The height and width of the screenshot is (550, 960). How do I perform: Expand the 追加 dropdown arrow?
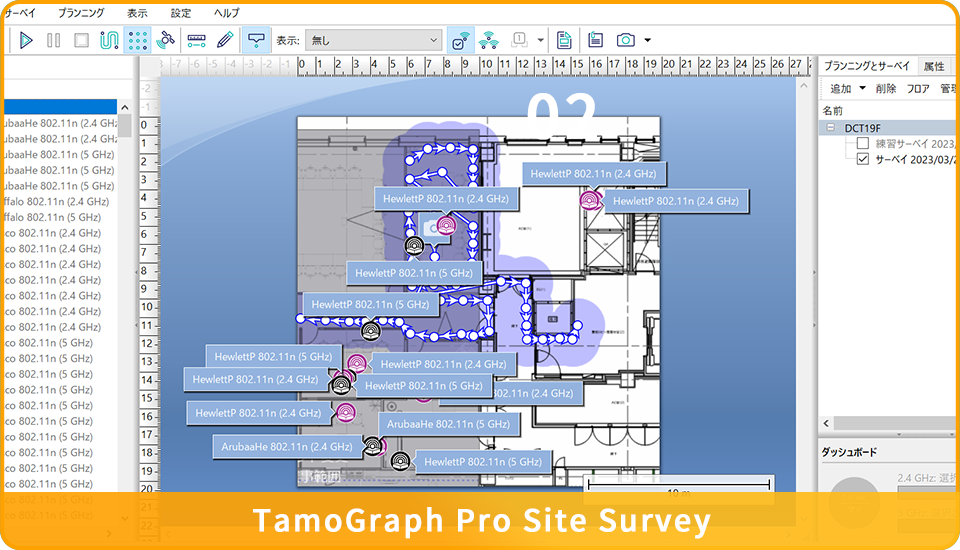(862, 88)
